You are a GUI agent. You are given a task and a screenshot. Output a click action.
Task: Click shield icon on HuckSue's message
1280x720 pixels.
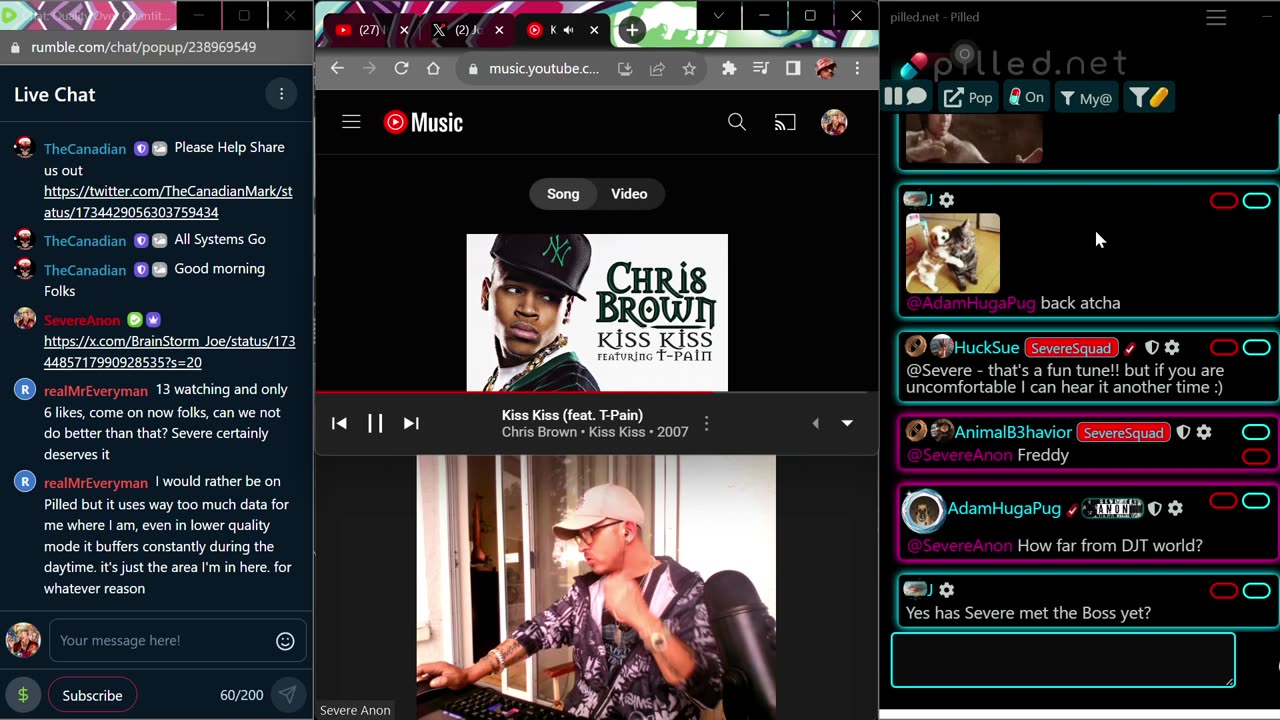(x=1152, y=348)
